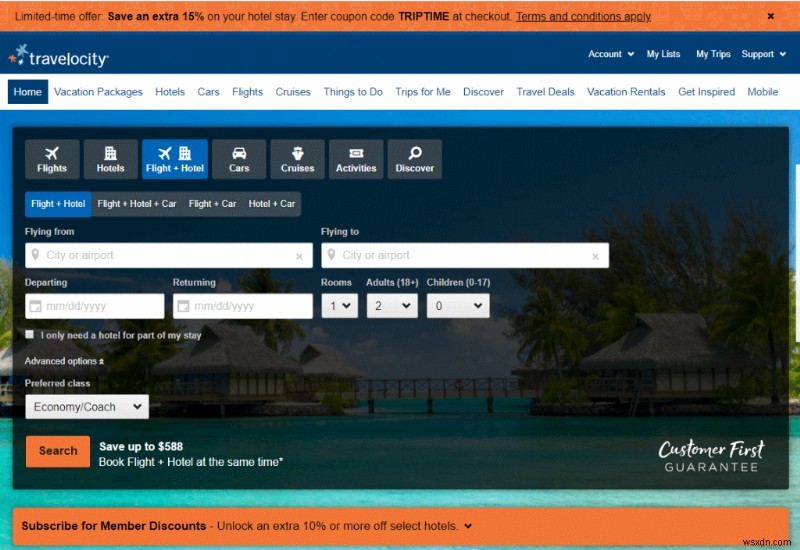Open Get Inspired in the nav bar
This screenshot has height=550, width=800.
tap(706, 92)
